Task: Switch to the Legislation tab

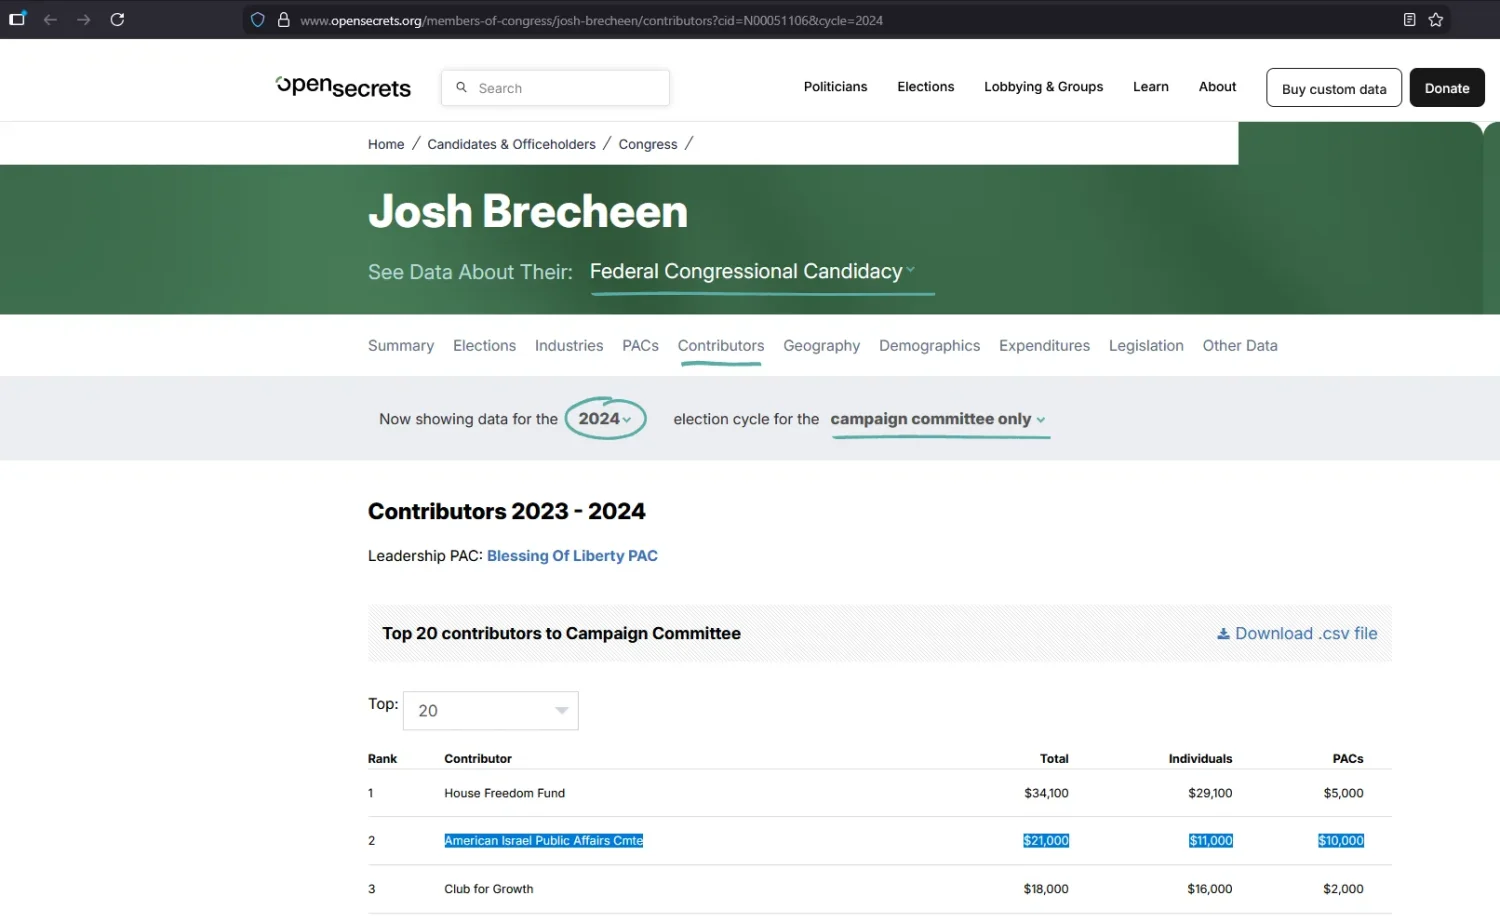Action: point(1146,346)
